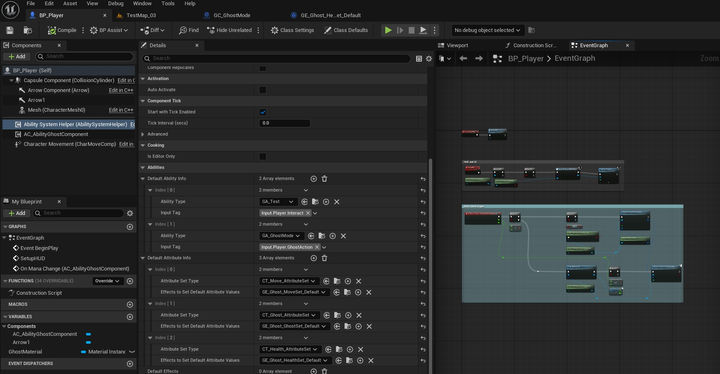
Task: Open the Tools menu
Action: coord(168,3)
